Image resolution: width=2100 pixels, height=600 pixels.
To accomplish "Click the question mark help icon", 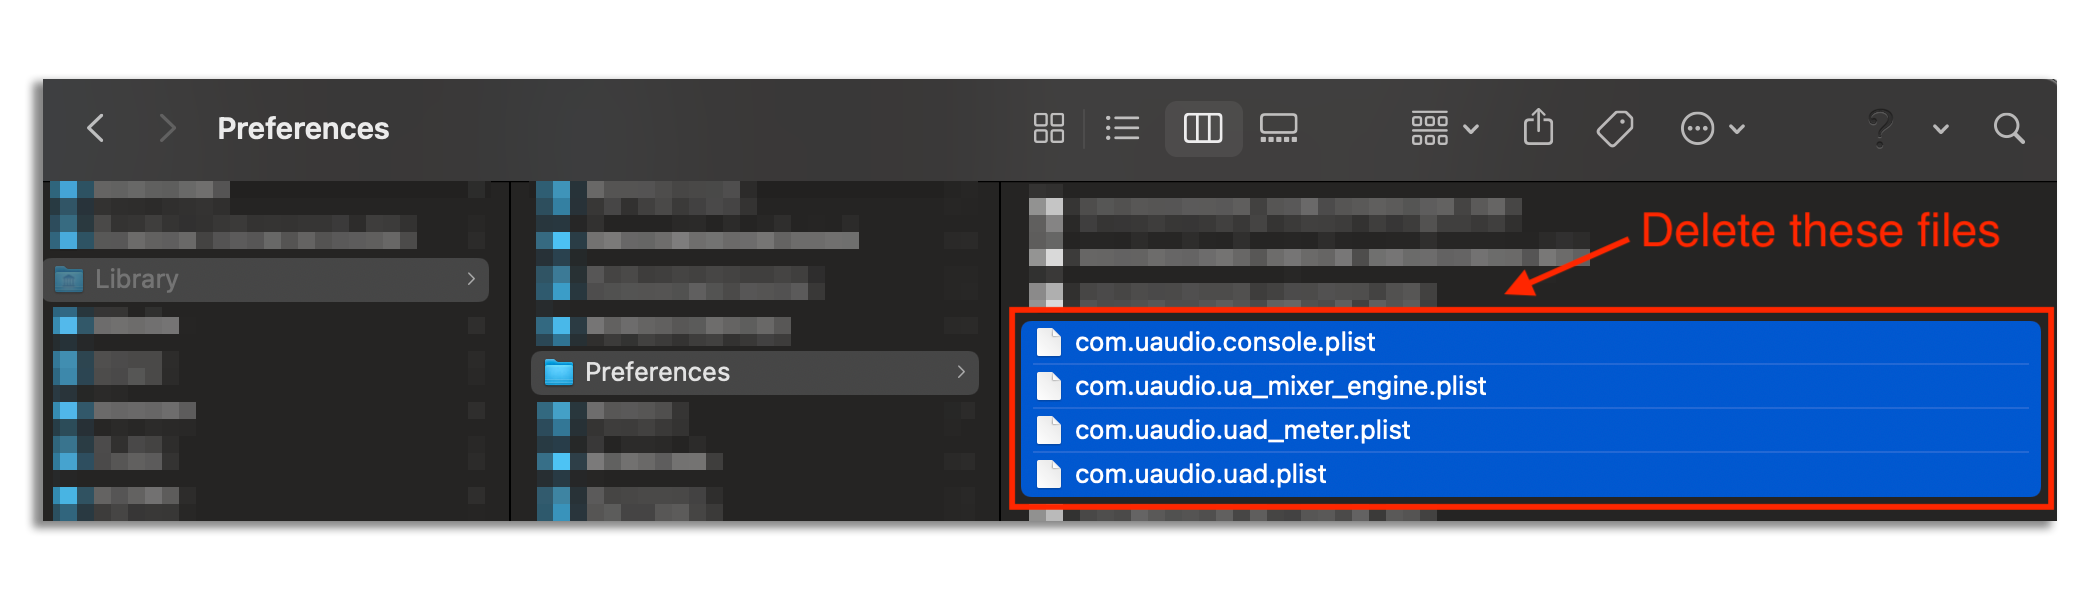I will click(x=1880, y=128).
